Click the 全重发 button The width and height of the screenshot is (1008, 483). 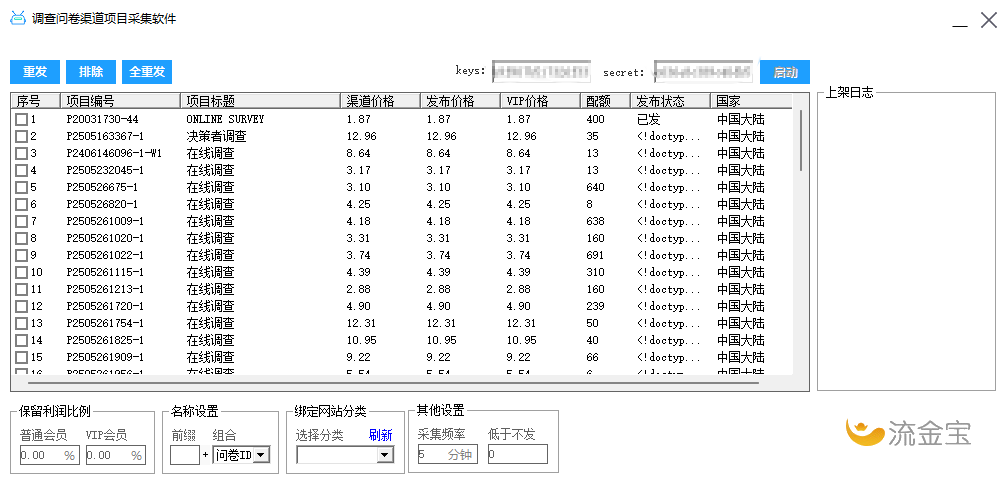pos(147,72)
